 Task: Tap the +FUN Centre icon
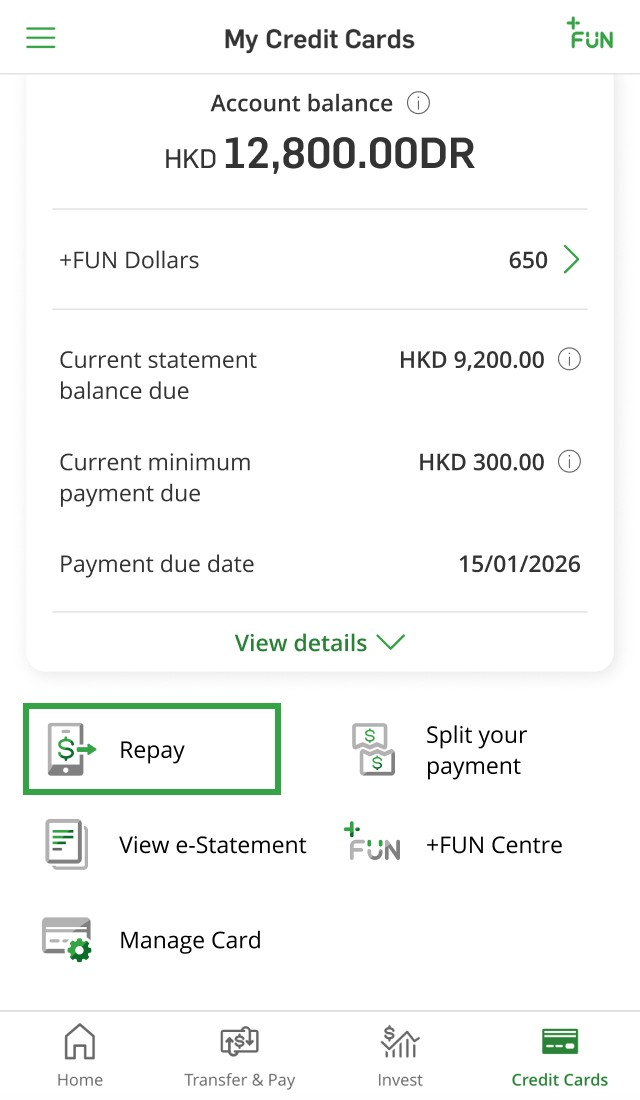[371, 844]
